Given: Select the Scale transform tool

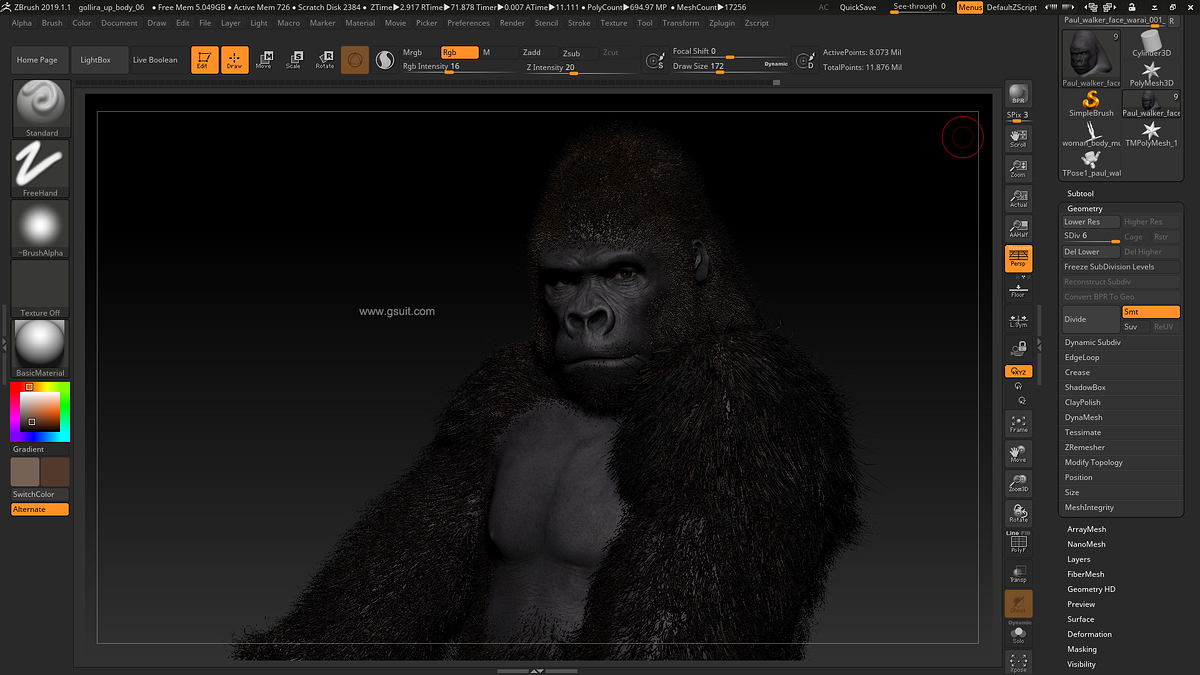Looking at the screenshot, I should (294, 60).
